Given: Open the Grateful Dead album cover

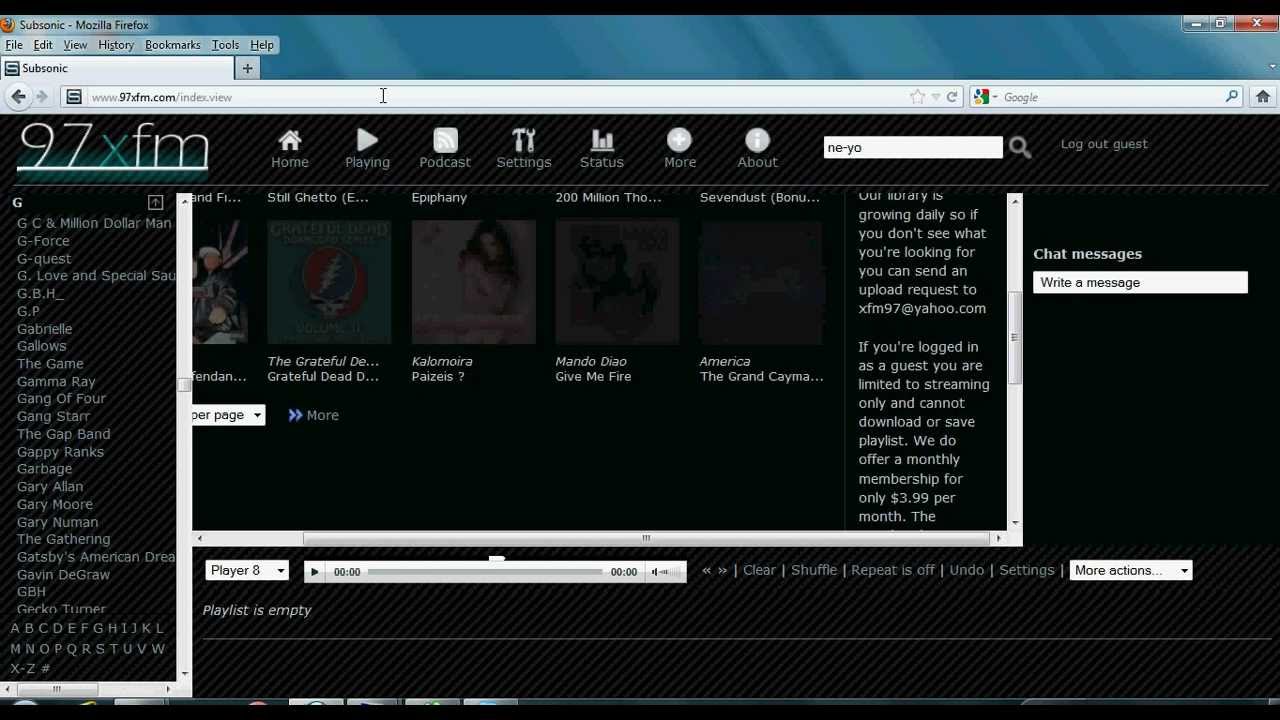Looking at the screenshot, I should 329,283.
